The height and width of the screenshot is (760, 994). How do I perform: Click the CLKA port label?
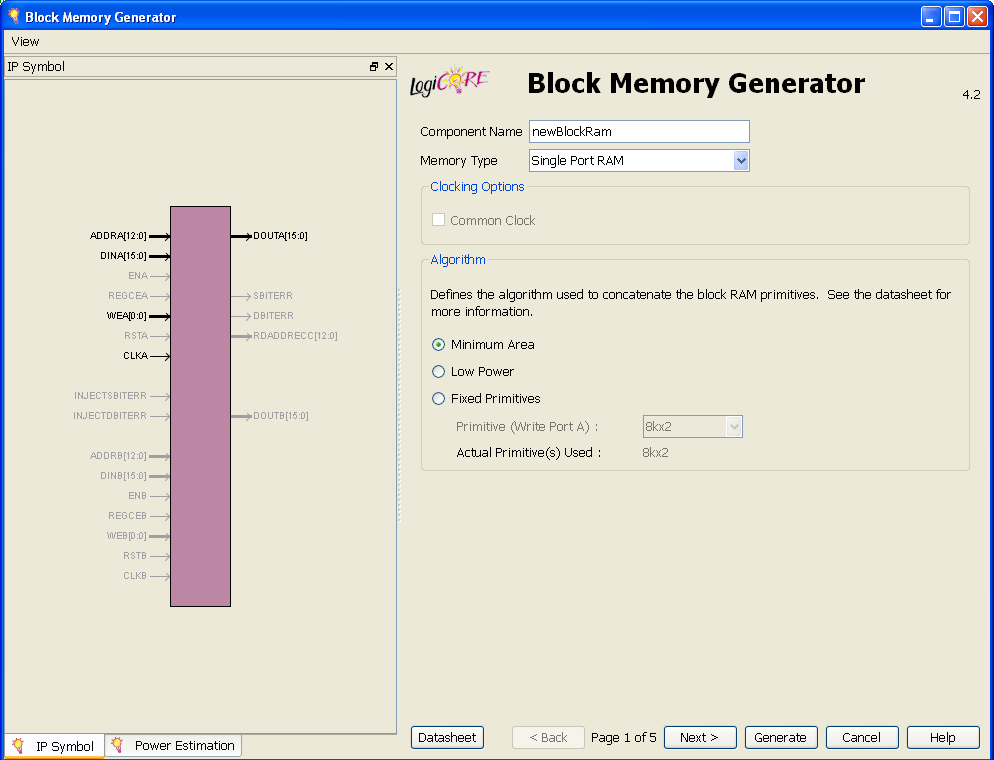tap(136, 356)
